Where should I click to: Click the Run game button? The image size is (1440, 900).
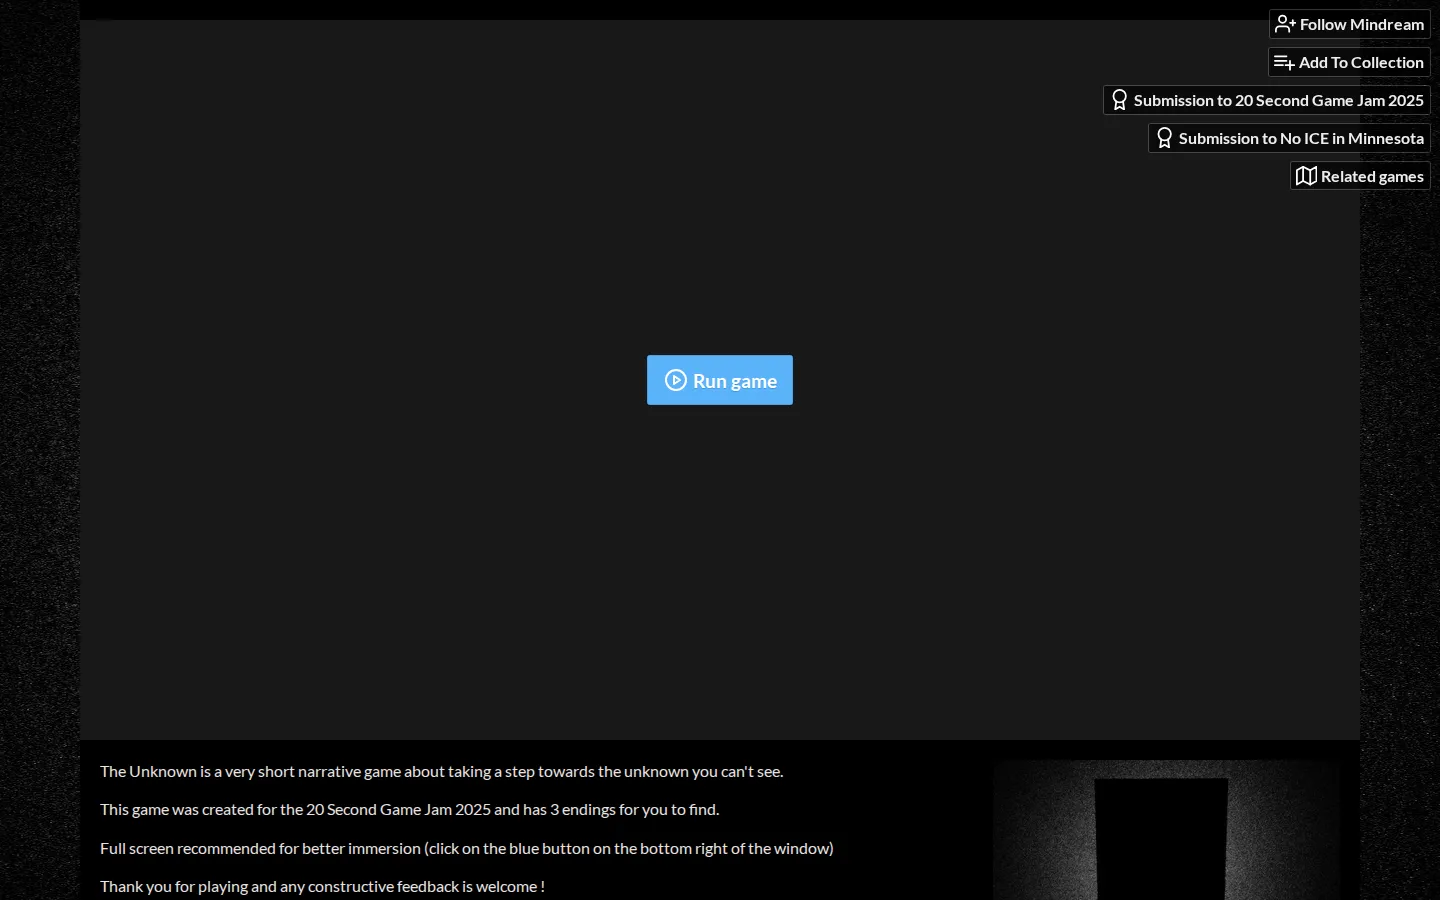pos(720,380)
